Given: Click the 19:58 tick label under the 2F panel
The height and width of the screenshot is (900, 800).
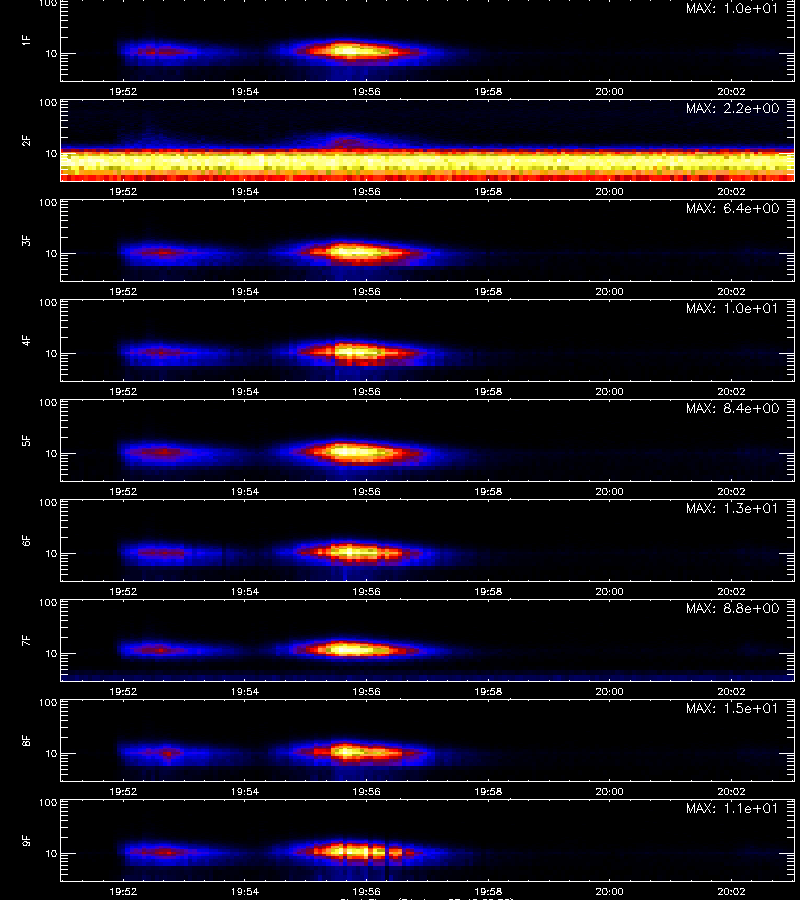Looking at the screenshot, I should point(488,192).
